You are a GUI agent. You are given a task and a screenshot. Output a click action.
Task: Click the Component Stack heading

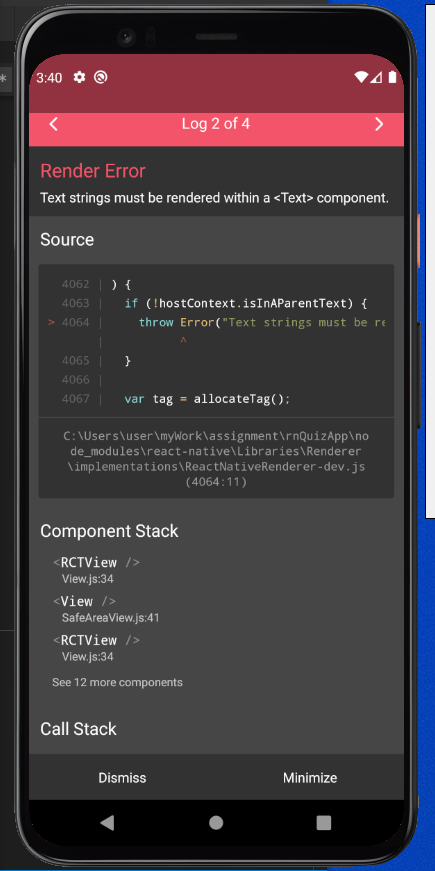(109, 531)
